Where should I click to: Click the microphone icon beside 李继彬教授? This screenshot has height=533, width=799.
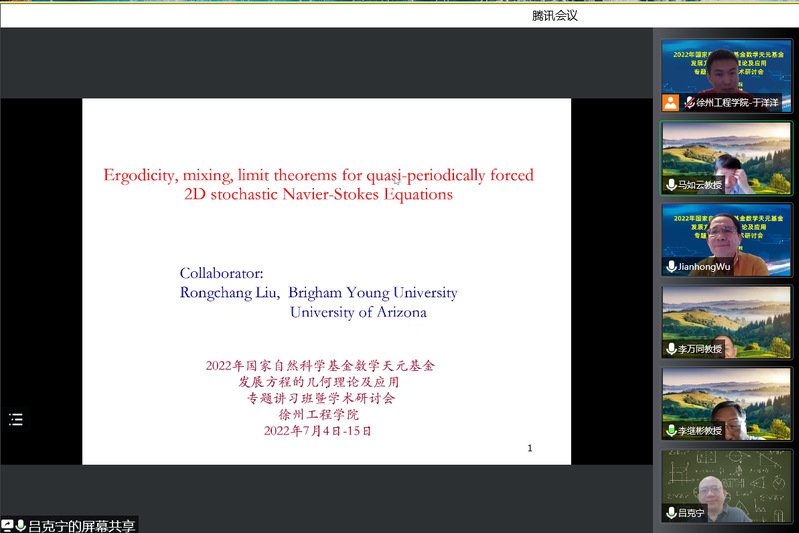point(671,431)
